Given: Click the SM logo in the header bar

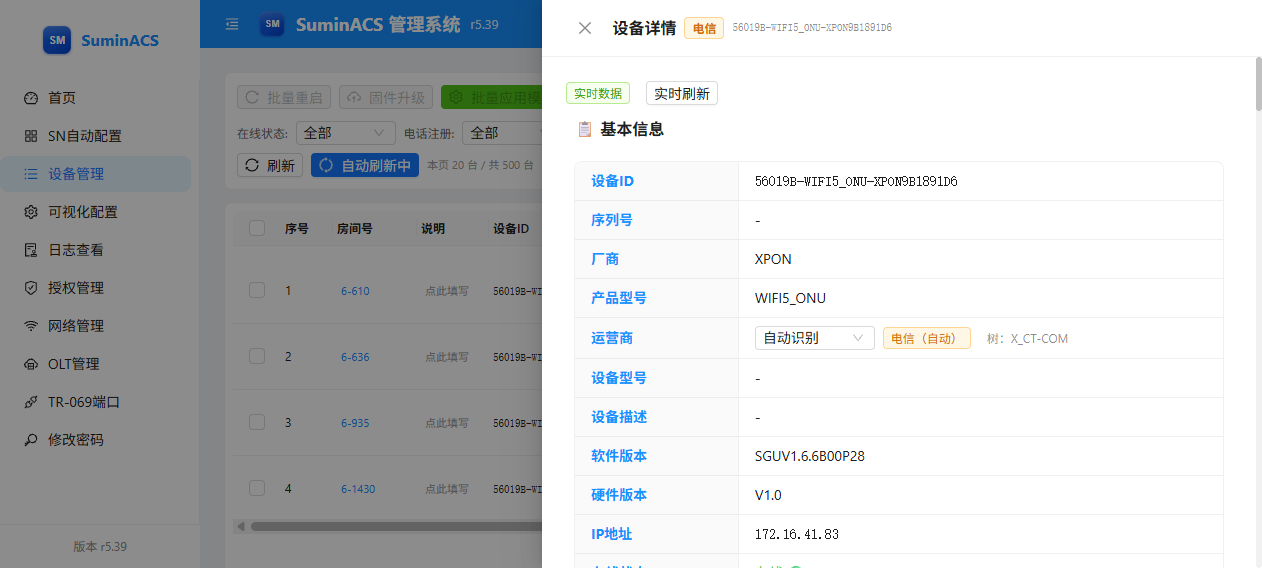Looking at the screenshot, I should pyautogui.click(x=272, y=24).
